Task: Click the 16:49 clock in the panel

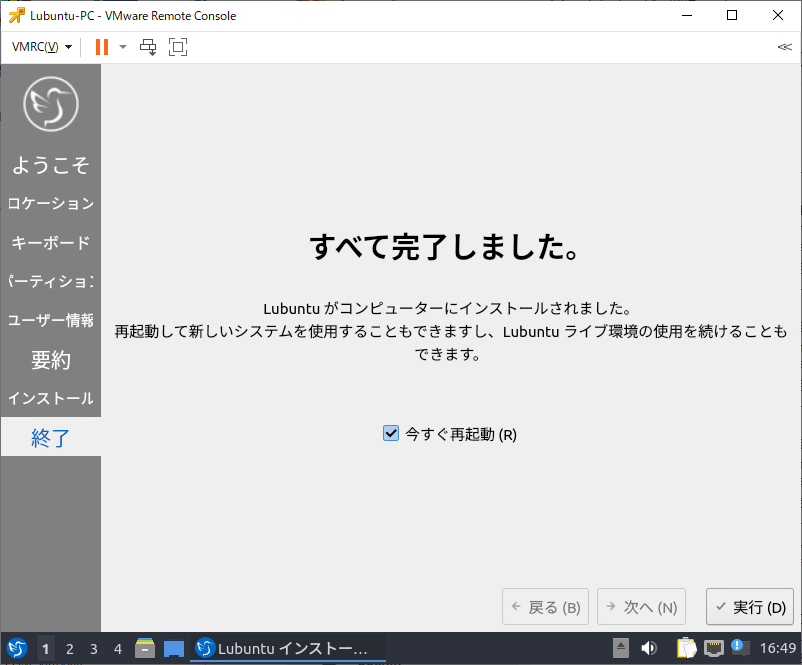Action: click(777, 648)
